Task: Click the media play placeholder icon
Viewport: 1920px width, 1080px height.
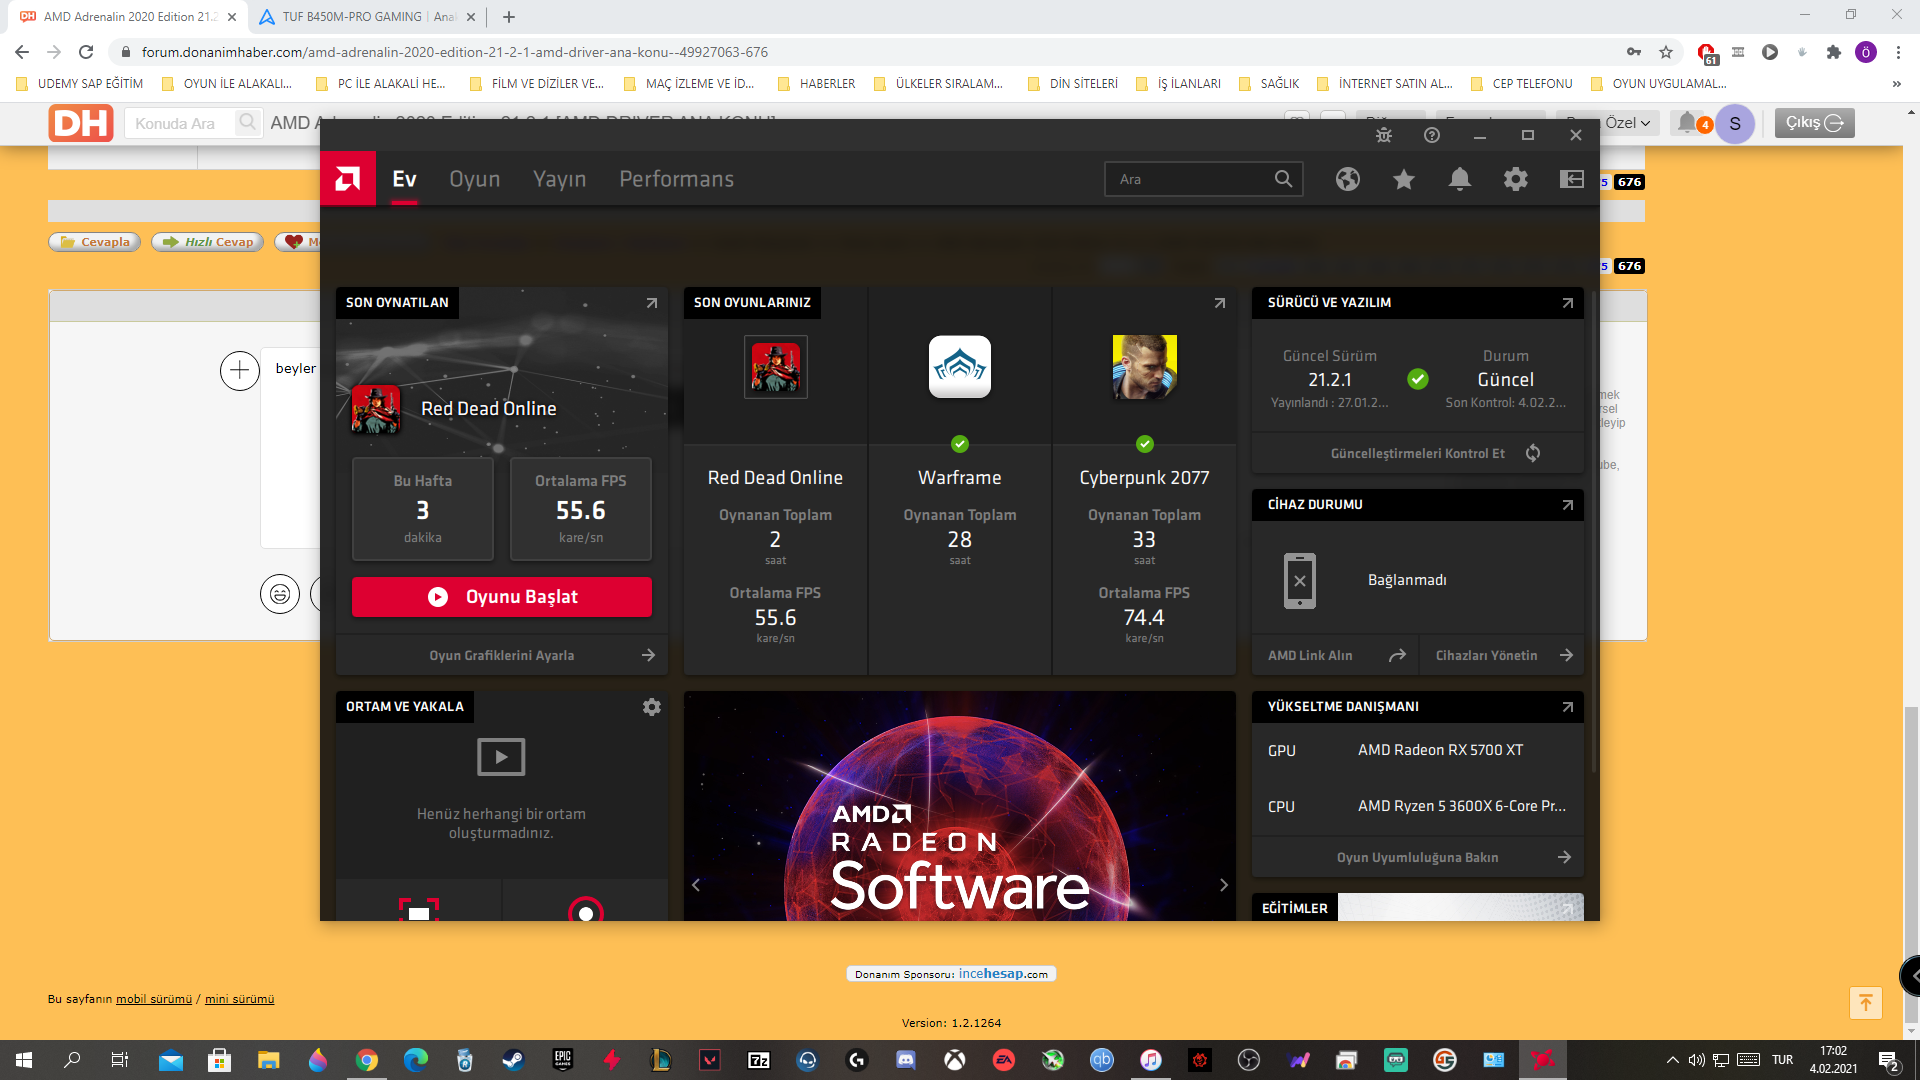Action: [x=501, y=757]
